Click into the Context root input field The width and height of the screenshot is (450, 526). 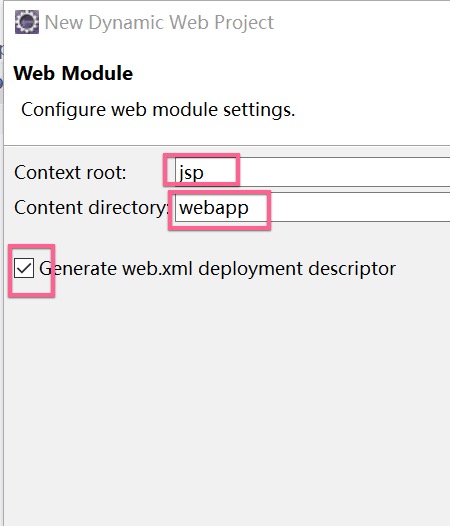[312, 171]
